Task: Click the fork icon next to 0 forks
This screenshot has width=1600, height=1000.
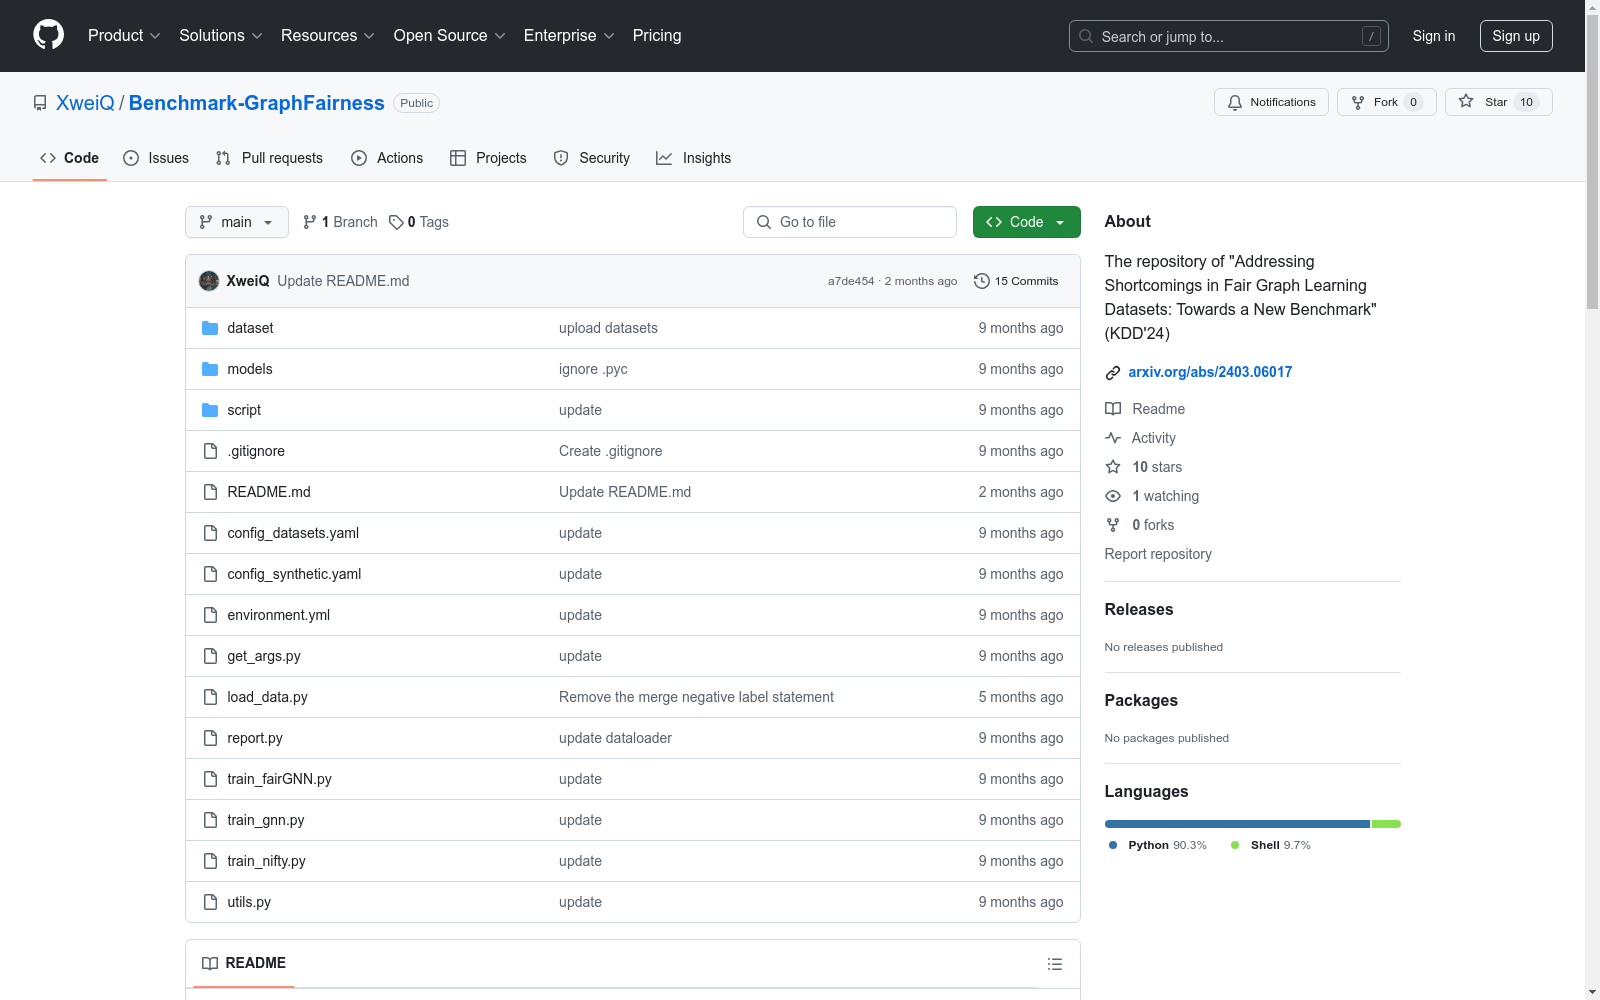Action: (x=1113, y=525)
